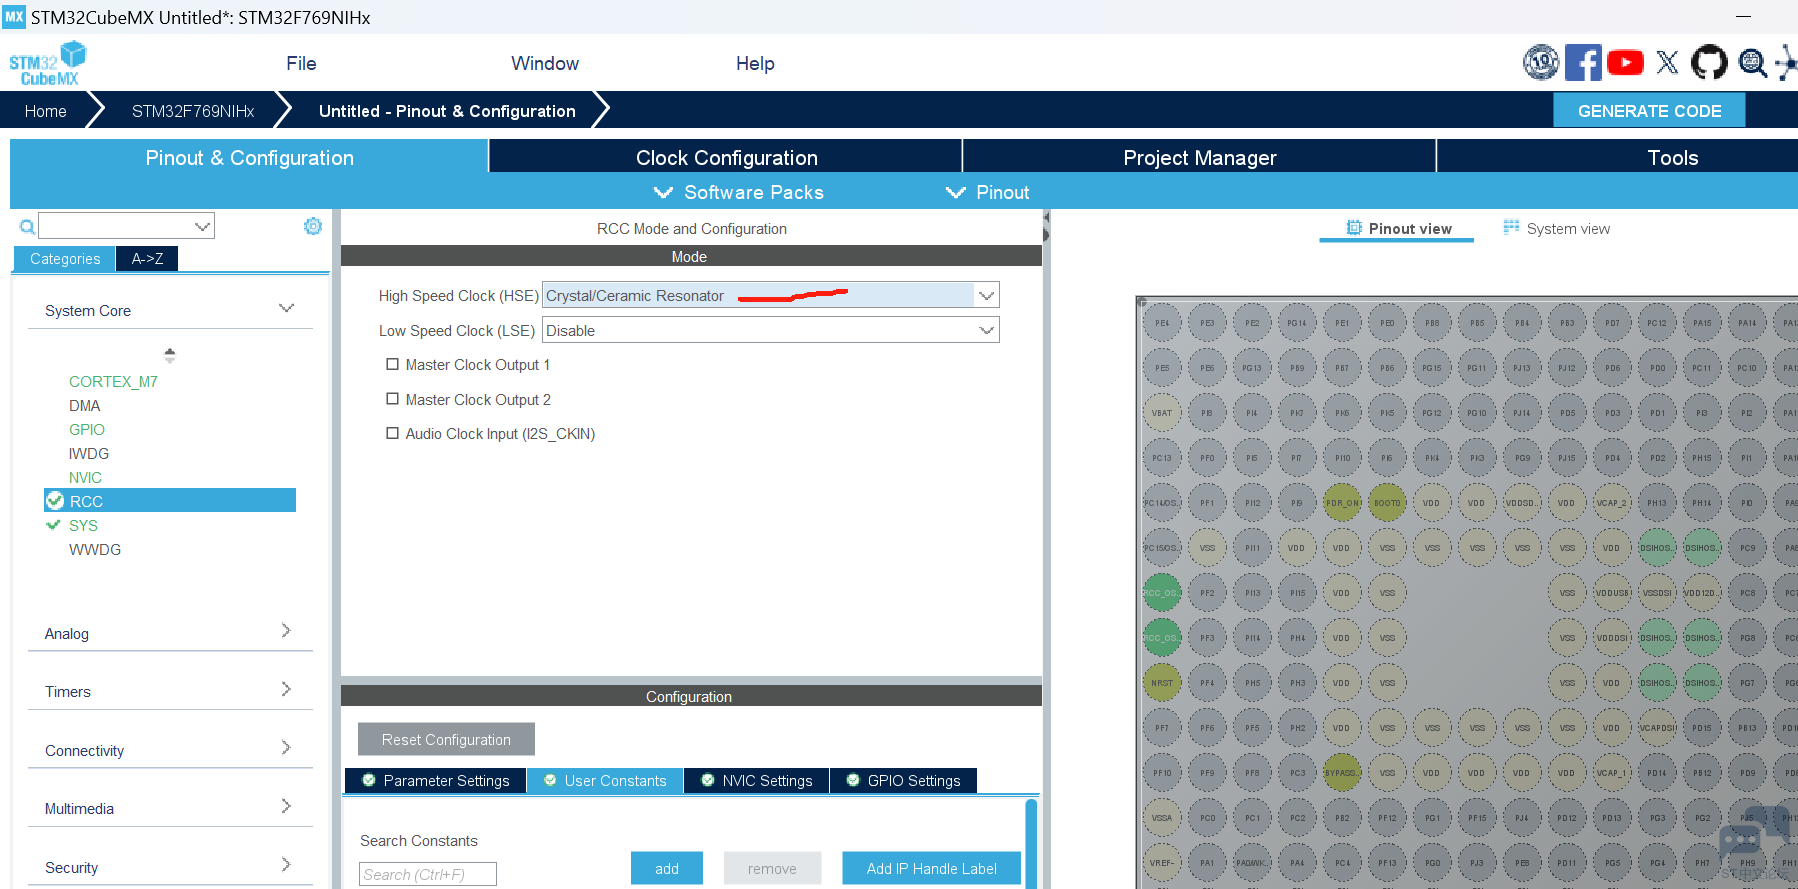Select the VBAT pin on the chip

(1162, 413)
